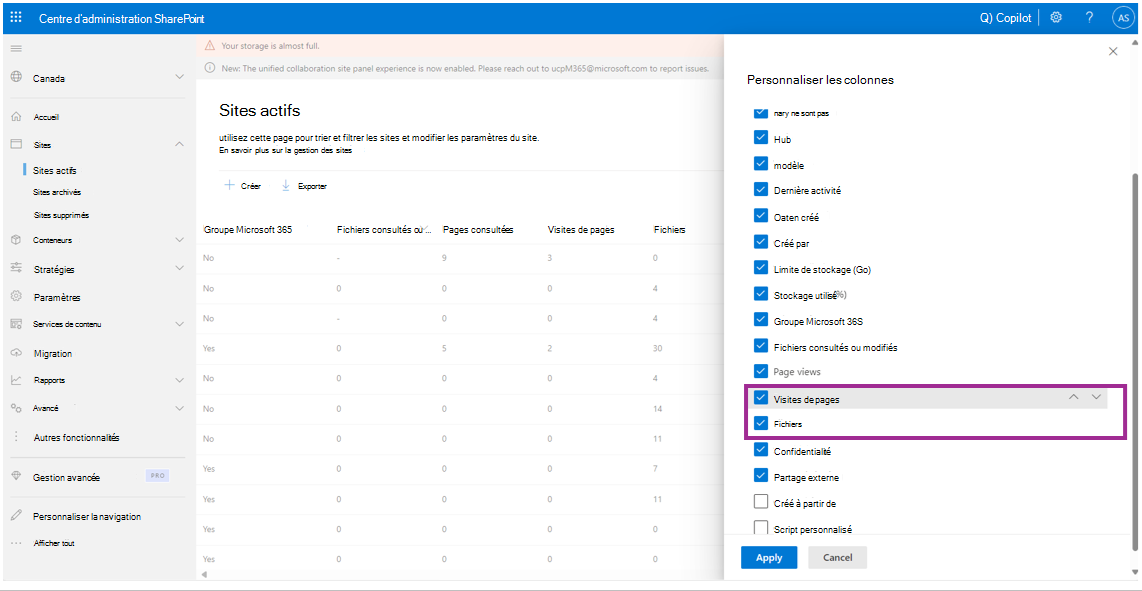Click the Sites icon in navigation
Screen dimensions: 1142x591
16,144
